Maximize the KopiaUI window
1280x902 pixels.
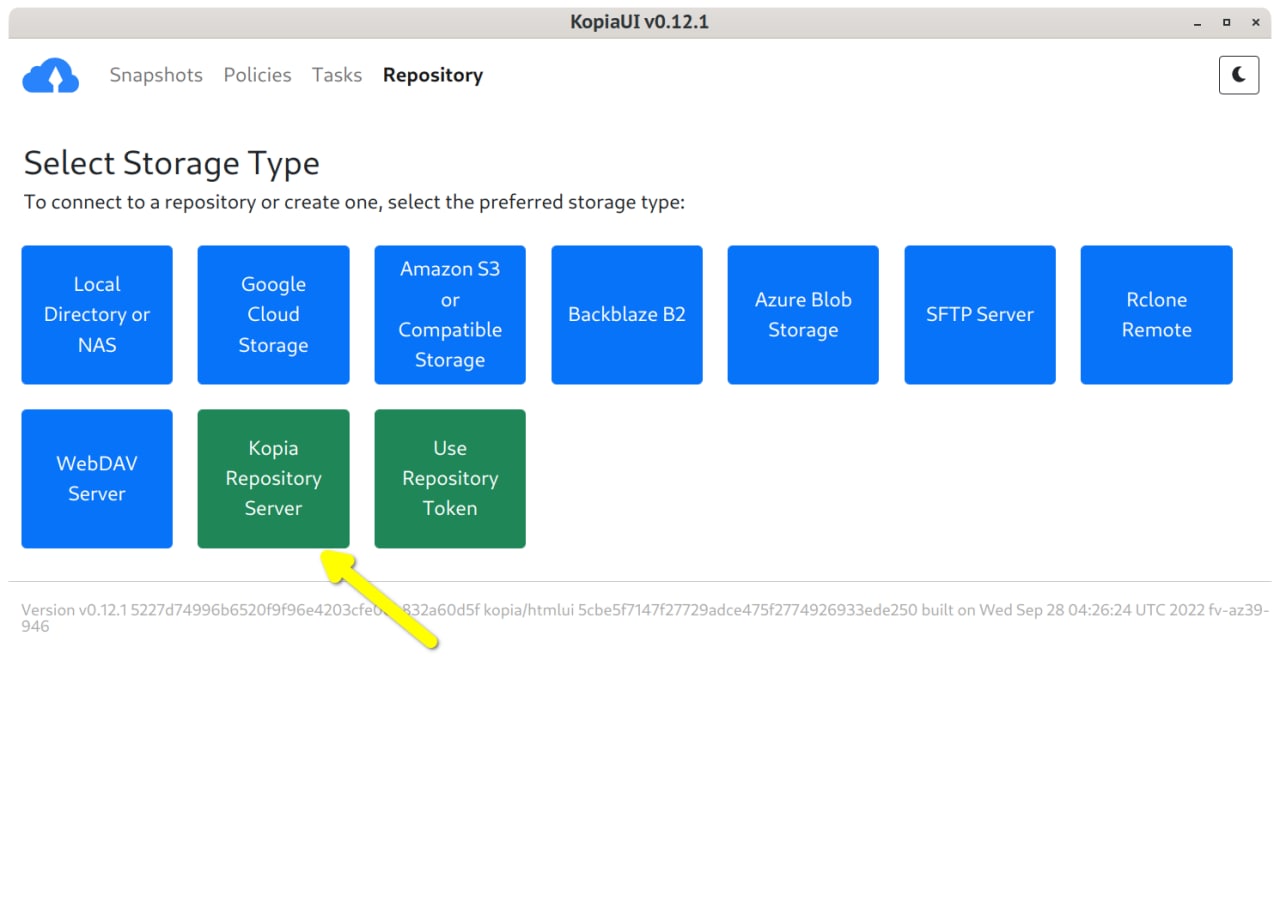click(x=1226, y=22)
